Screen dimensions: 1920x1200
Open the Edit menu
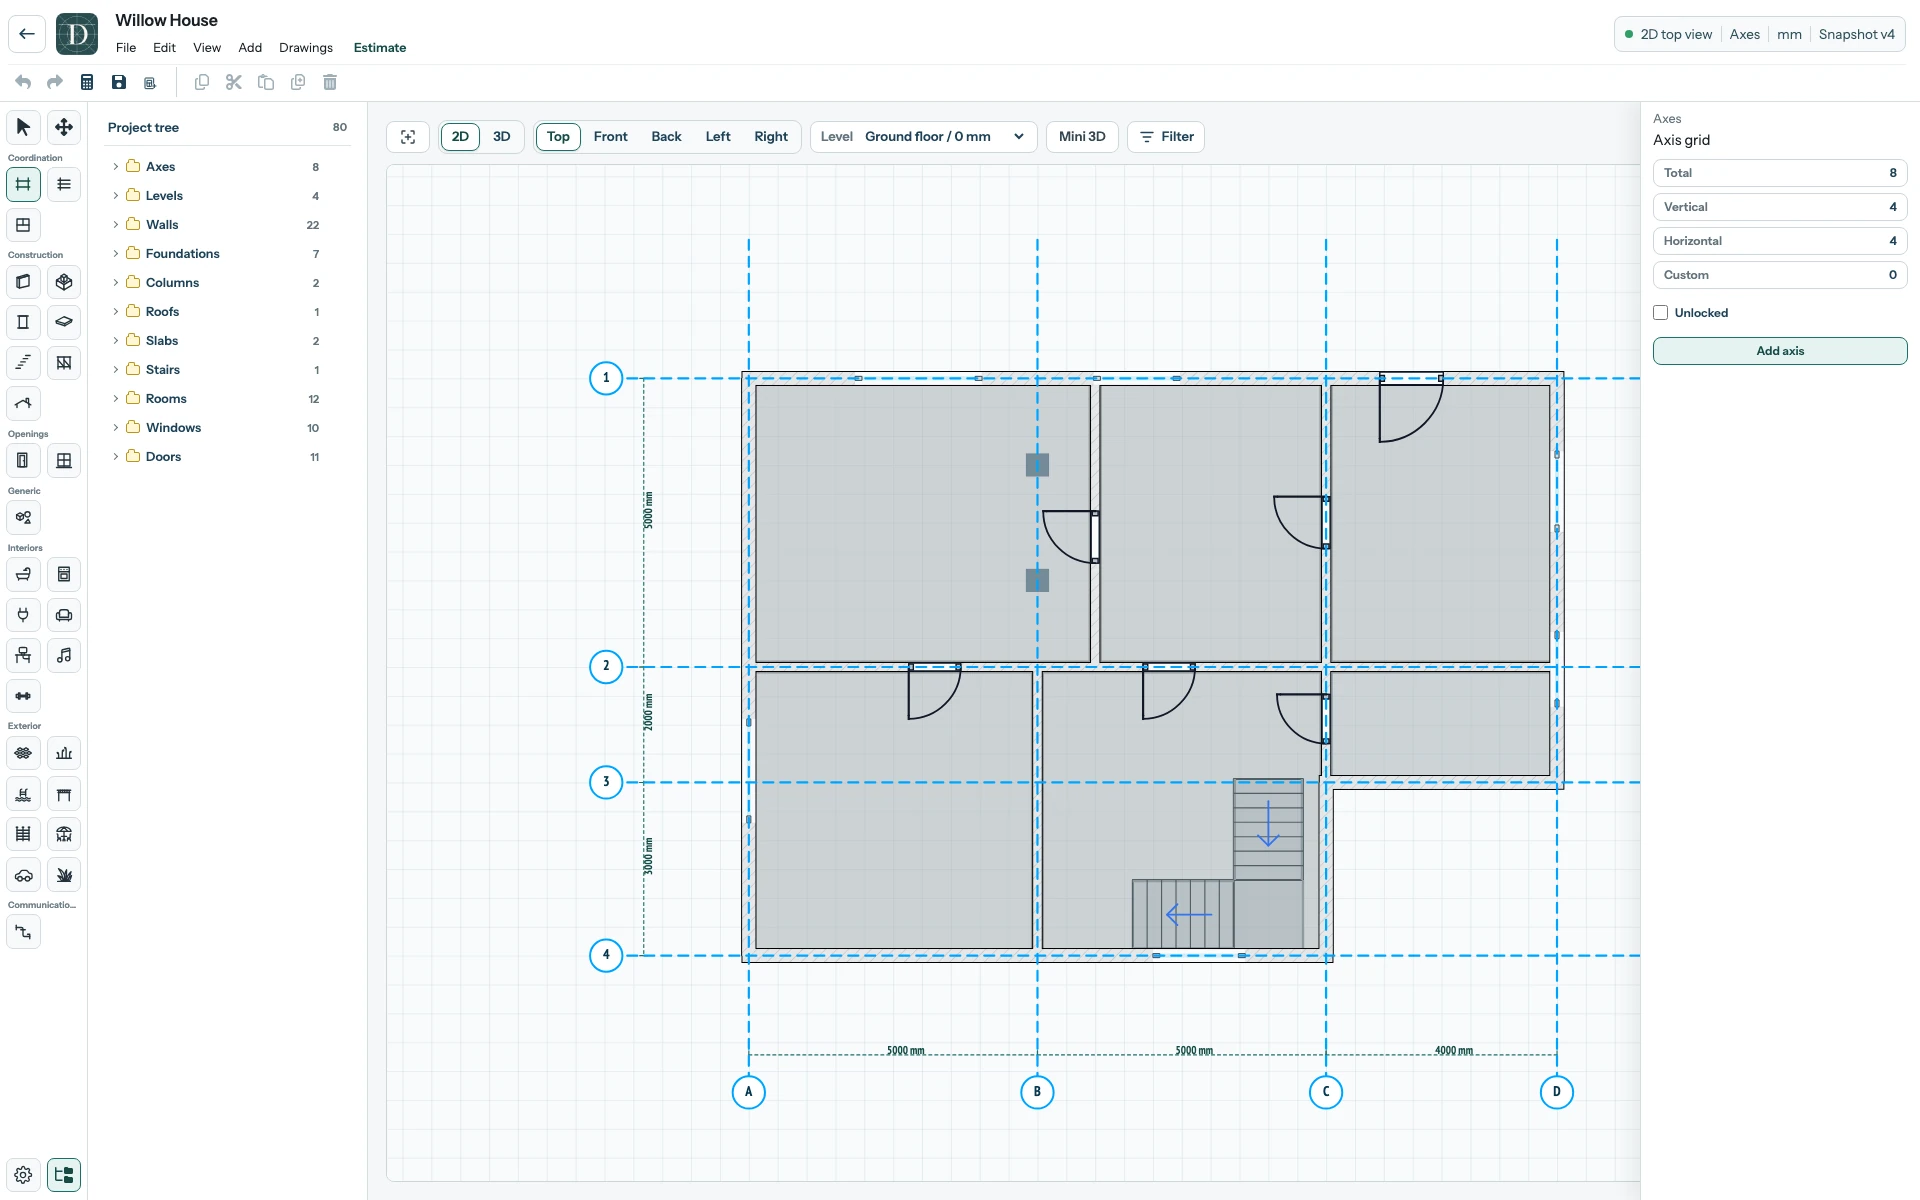164,48
